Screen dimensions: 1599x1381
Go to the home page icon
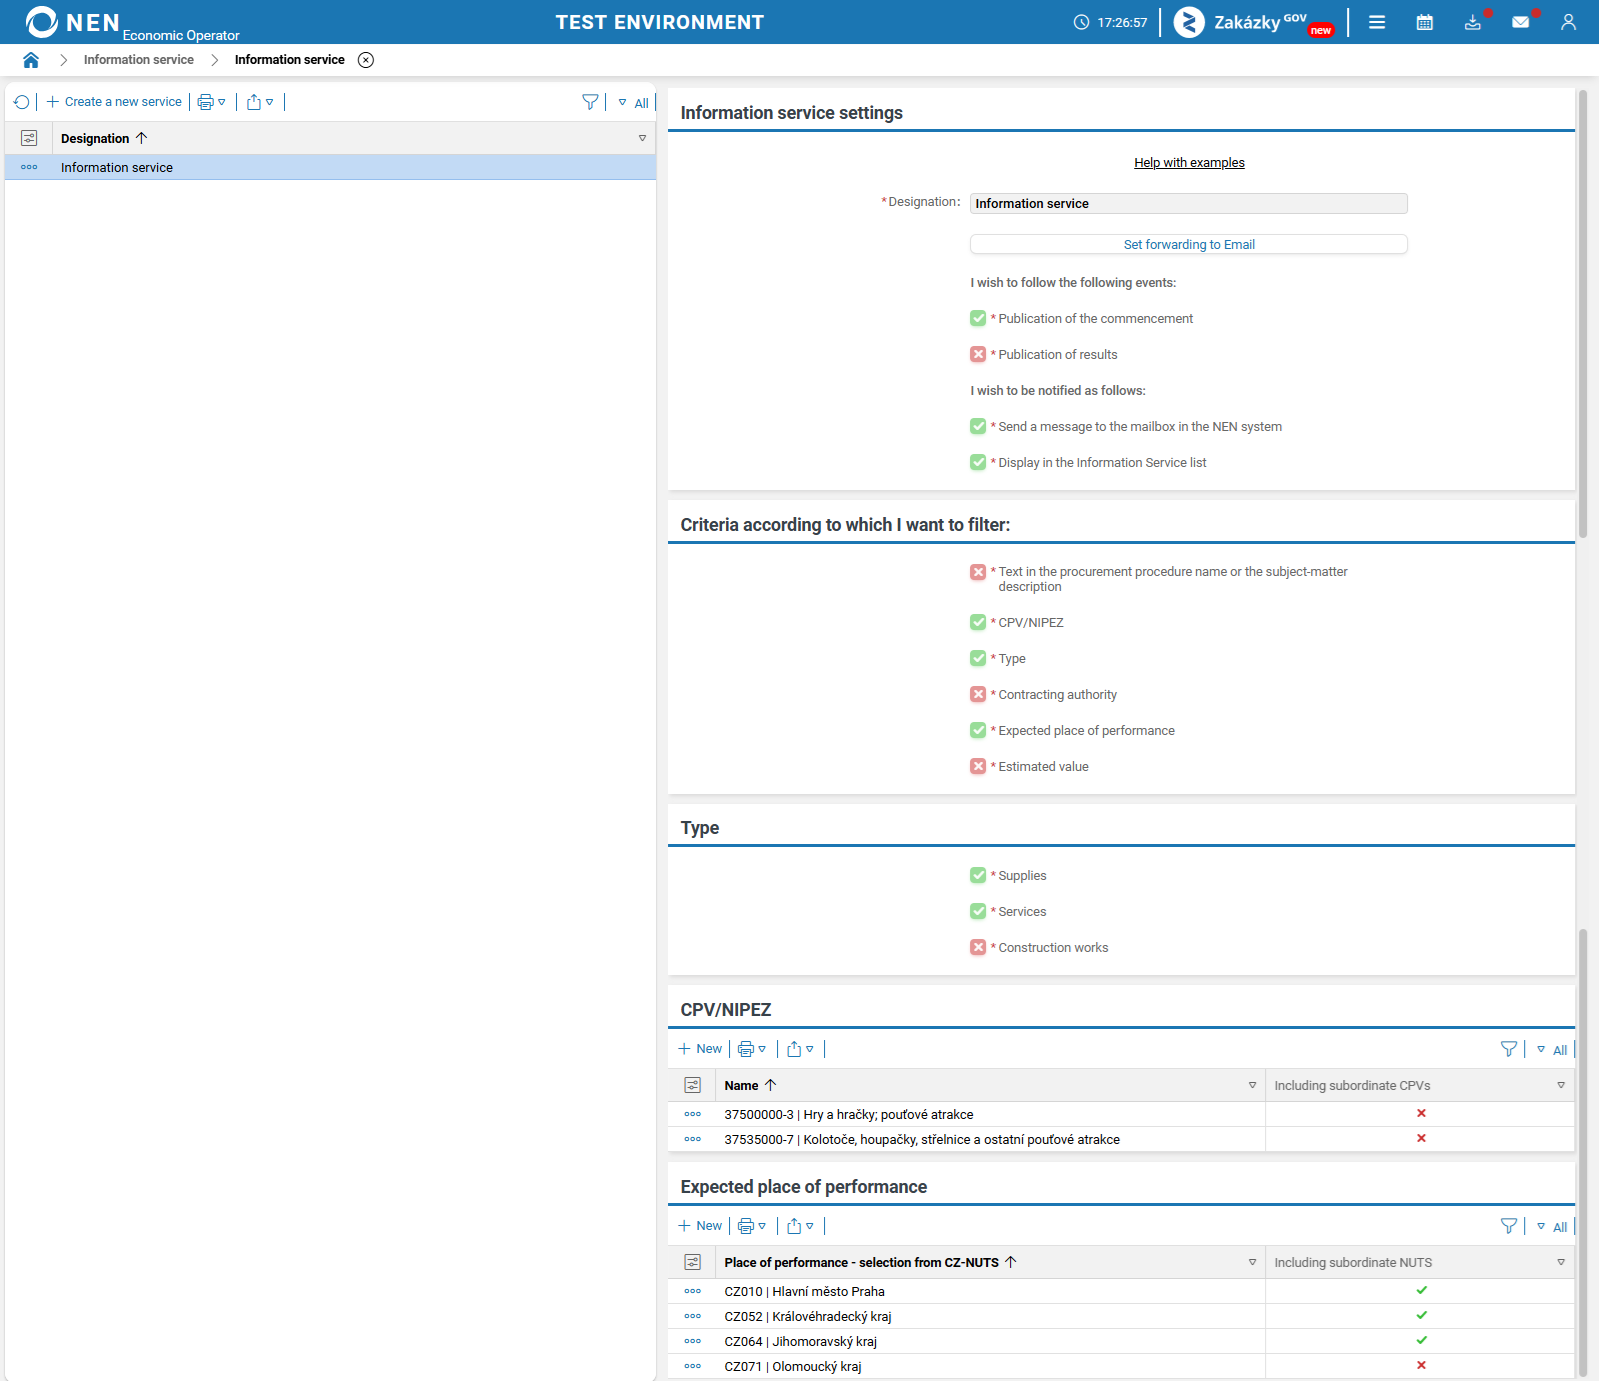[31, 60]
